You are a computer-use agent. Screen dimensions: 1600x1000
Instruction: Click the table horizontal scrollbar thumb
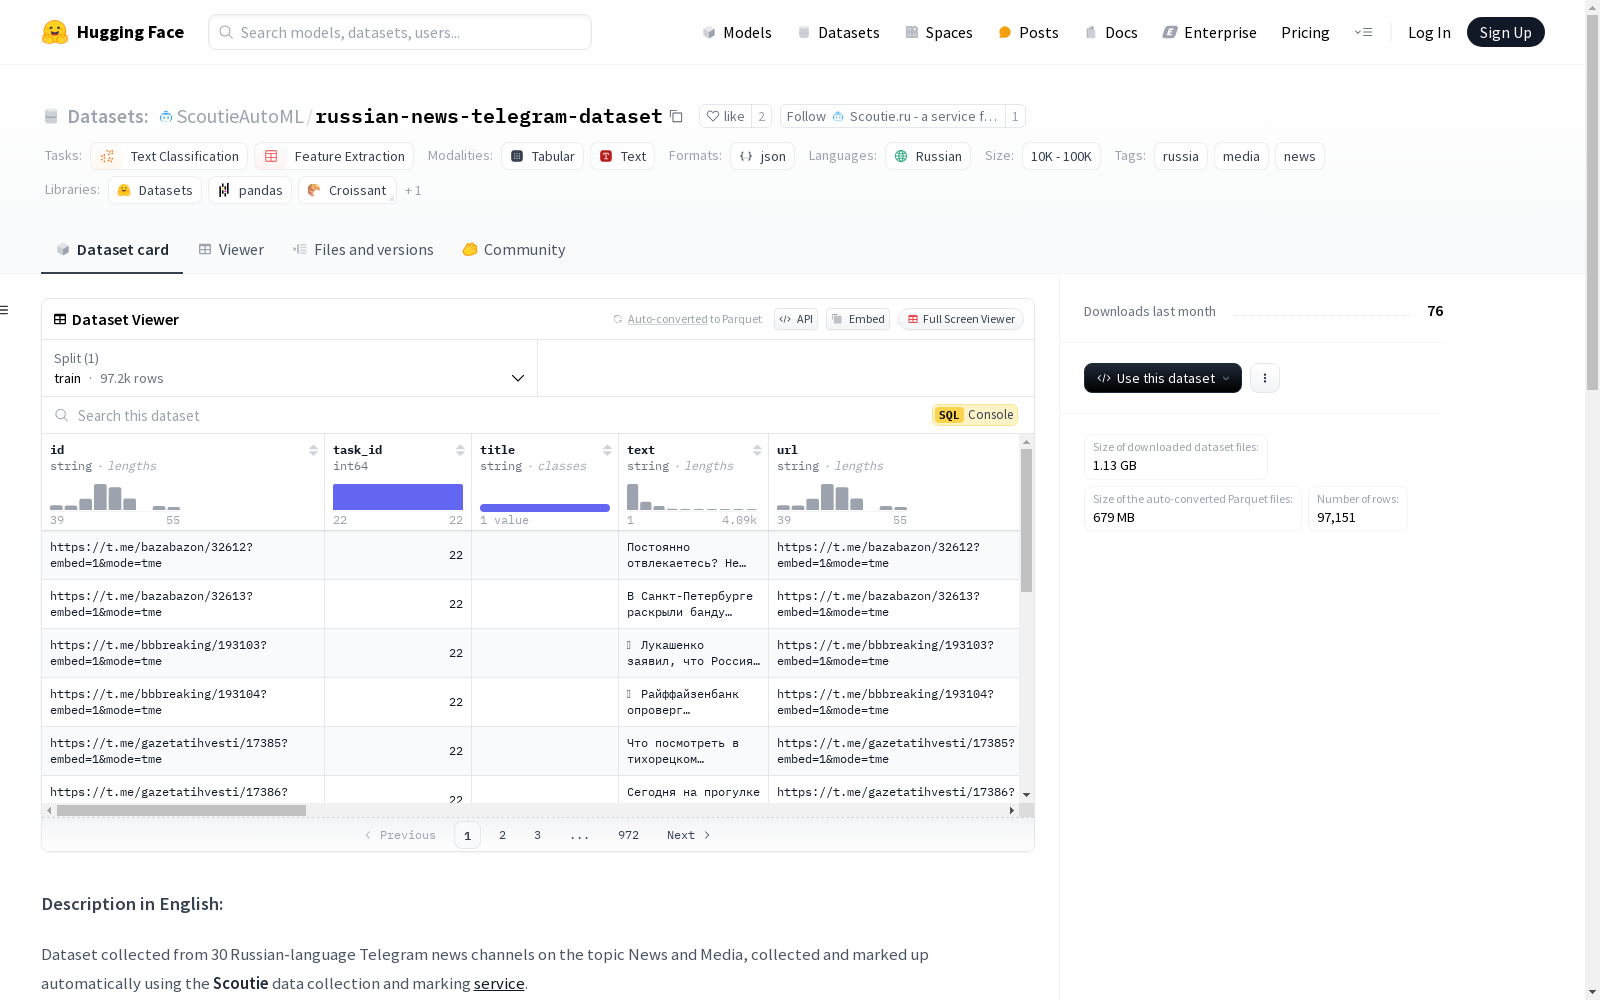pyautogui.click(x=181, y=810)
